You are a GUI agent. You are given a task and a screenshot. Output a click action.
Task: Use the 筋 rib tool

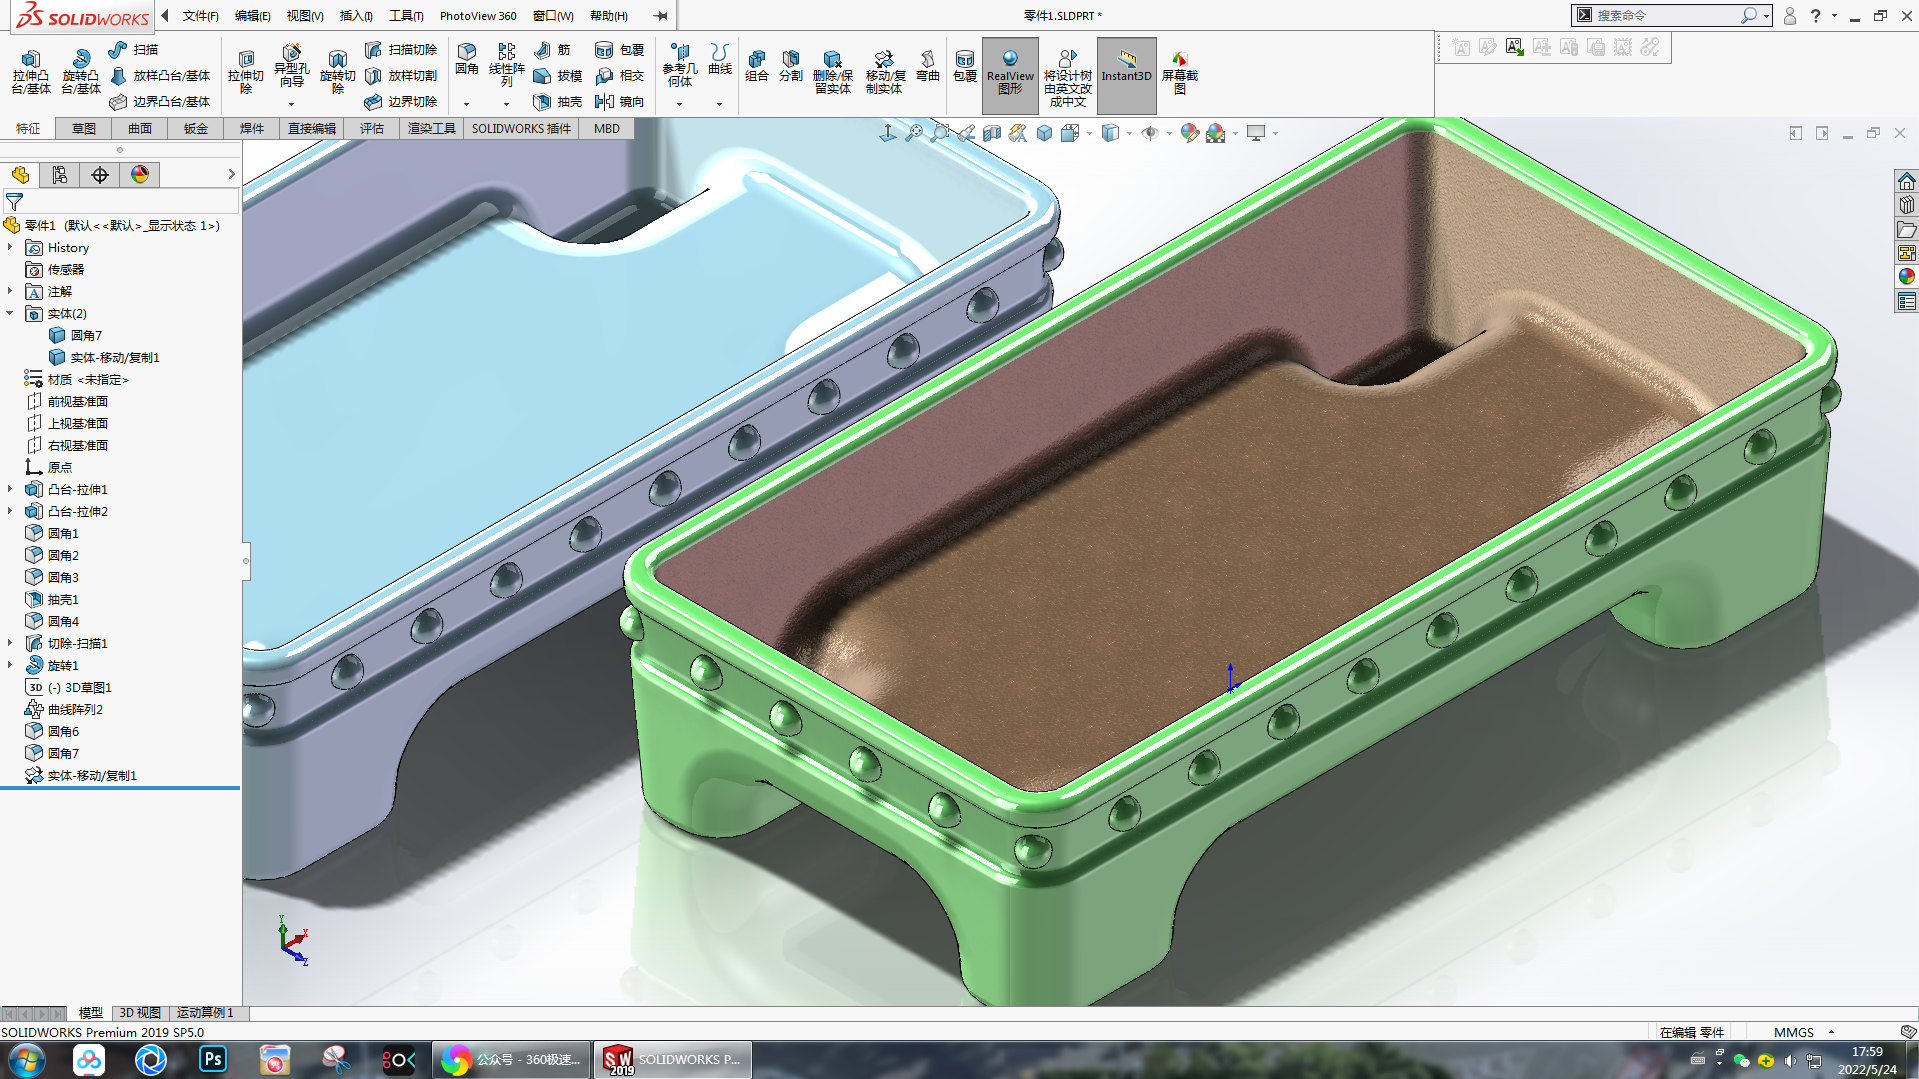click(553, 49)
